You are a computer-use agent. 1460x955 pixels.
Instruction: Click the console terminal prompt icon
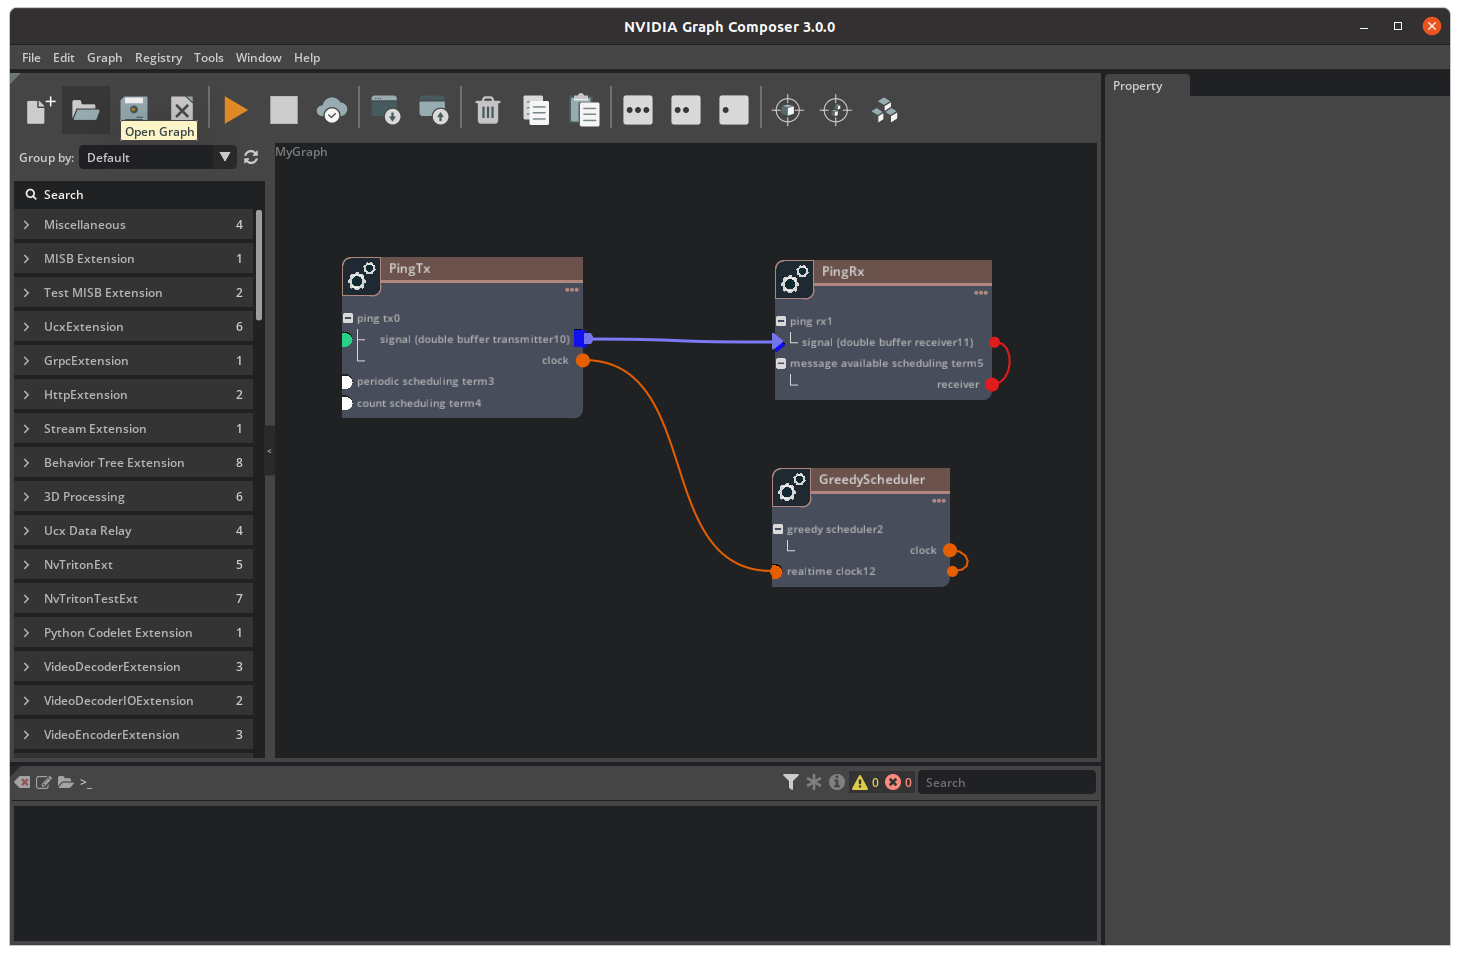pyautogui.click(x=86, y=782)
